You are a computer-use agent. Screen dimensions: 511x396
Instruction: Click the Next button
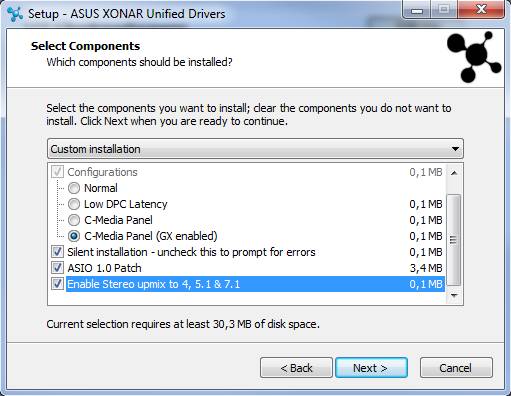point(371,368)
